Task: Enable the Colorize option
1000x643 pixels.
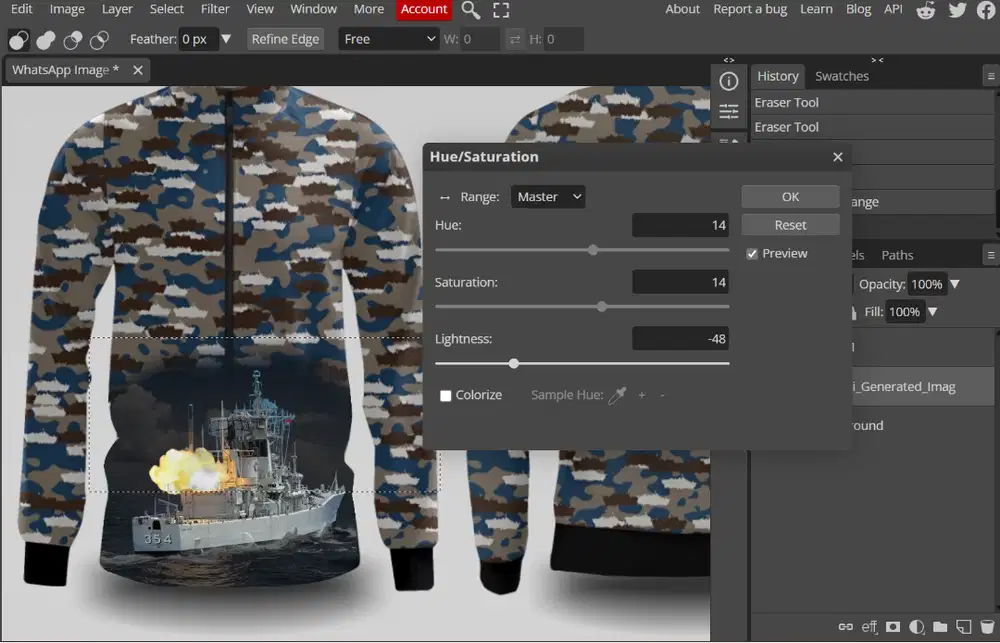Action: pyautogui.click(x=446, y=395)
